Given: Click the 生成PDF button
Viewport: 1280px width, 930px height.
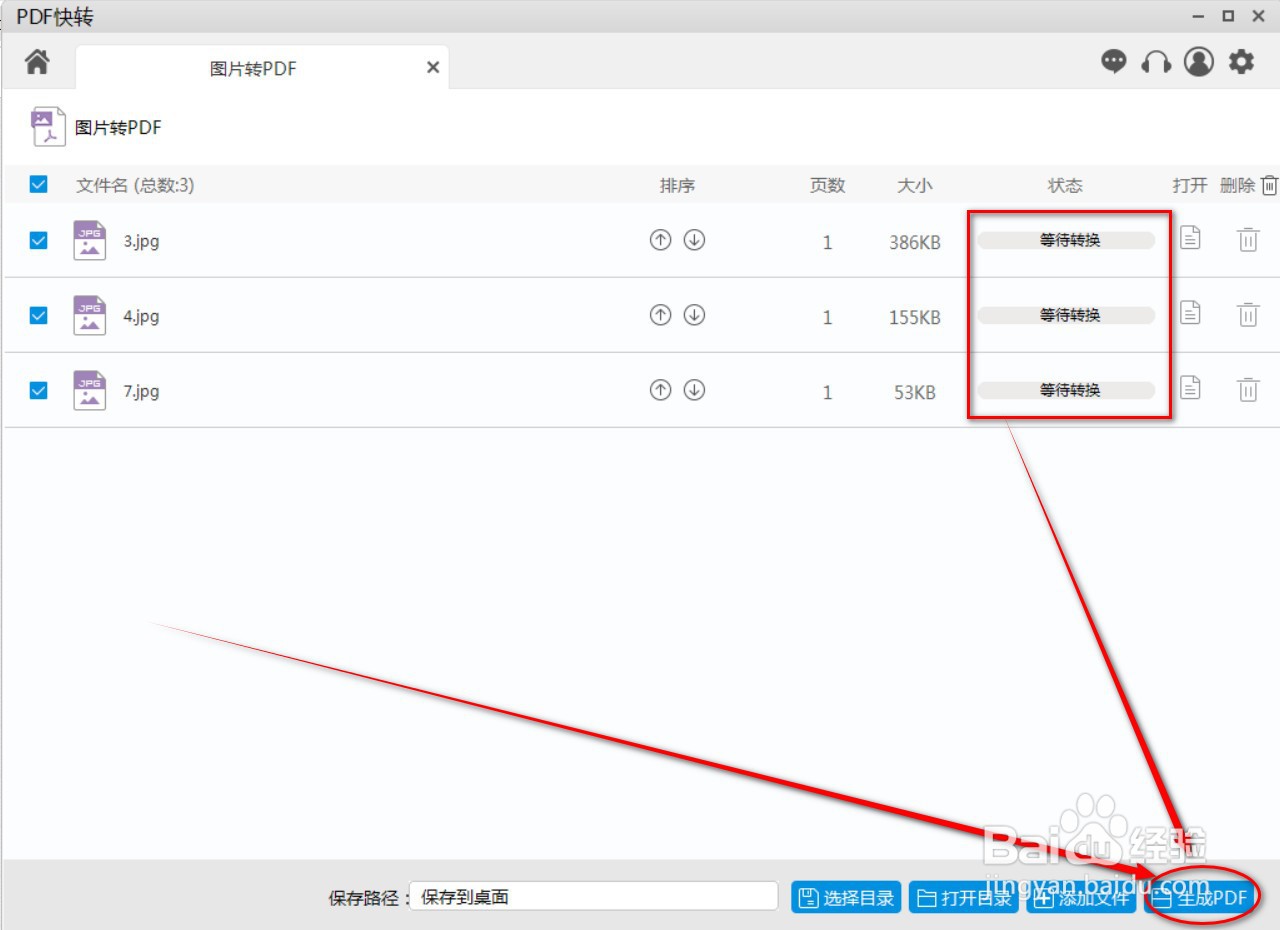Looking at the screenshot, I should (1200, 897).
